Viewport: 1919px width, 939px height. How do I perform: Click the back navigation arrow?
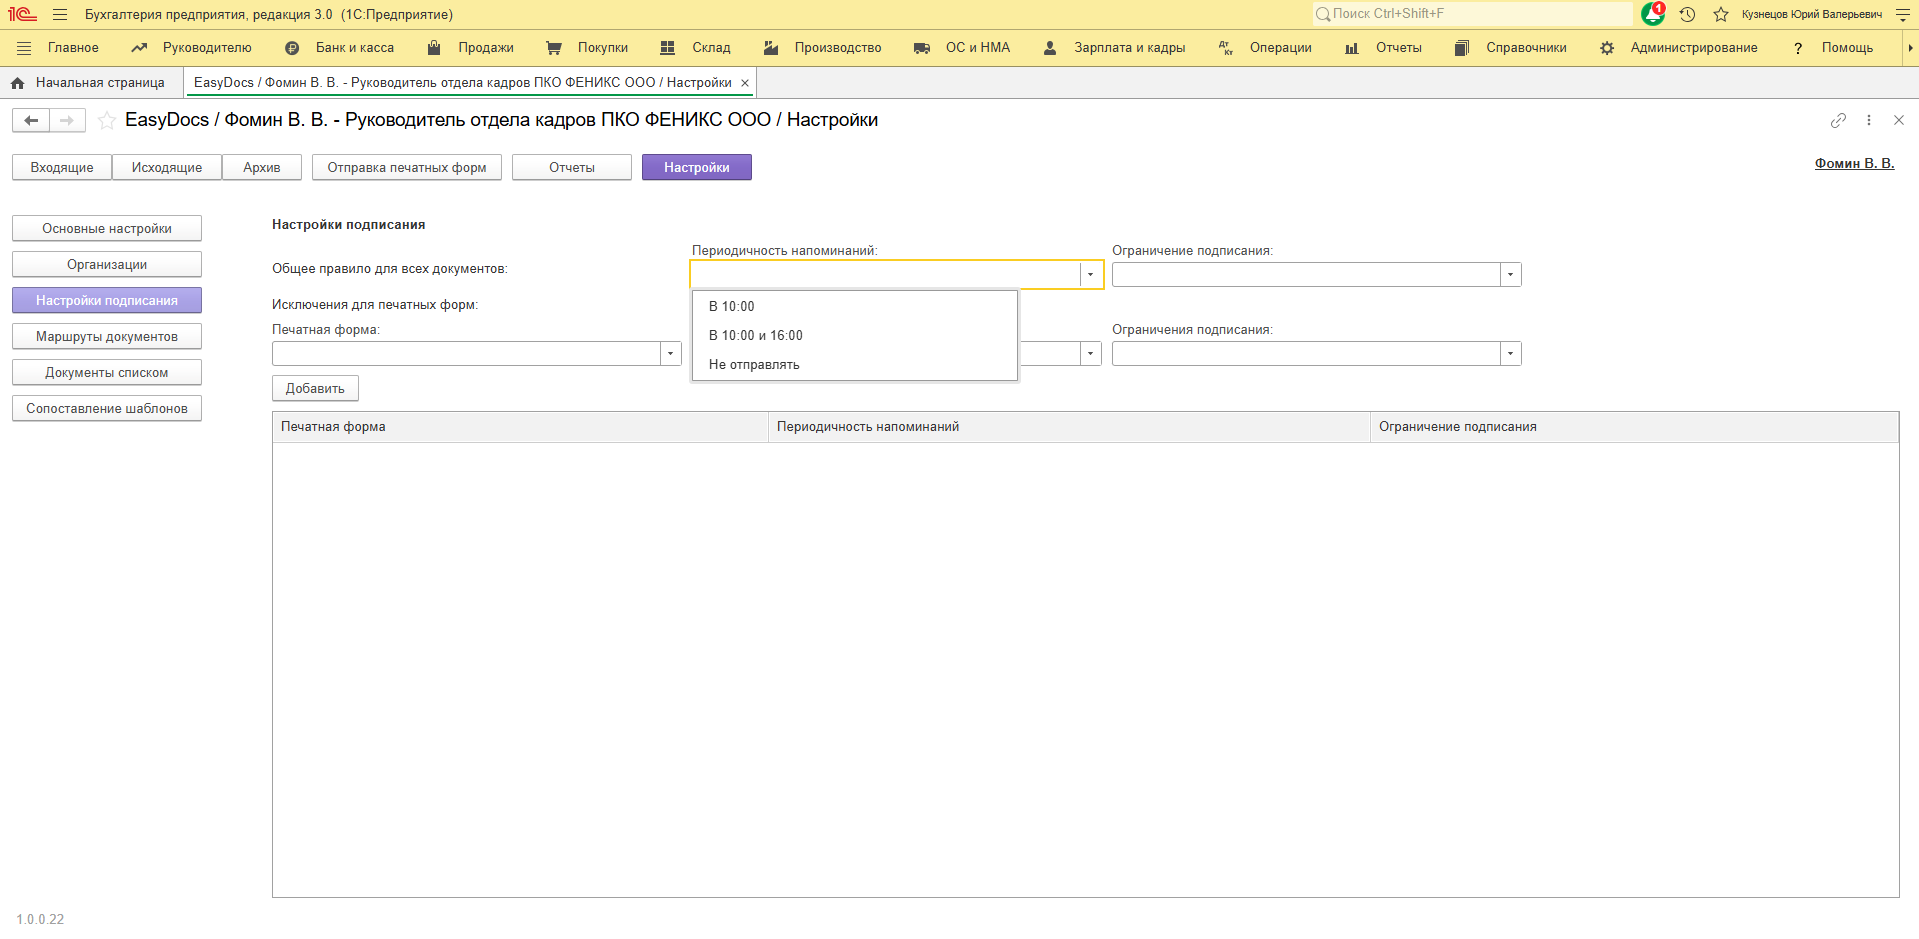pyautogui.click(x=31, y=121)
